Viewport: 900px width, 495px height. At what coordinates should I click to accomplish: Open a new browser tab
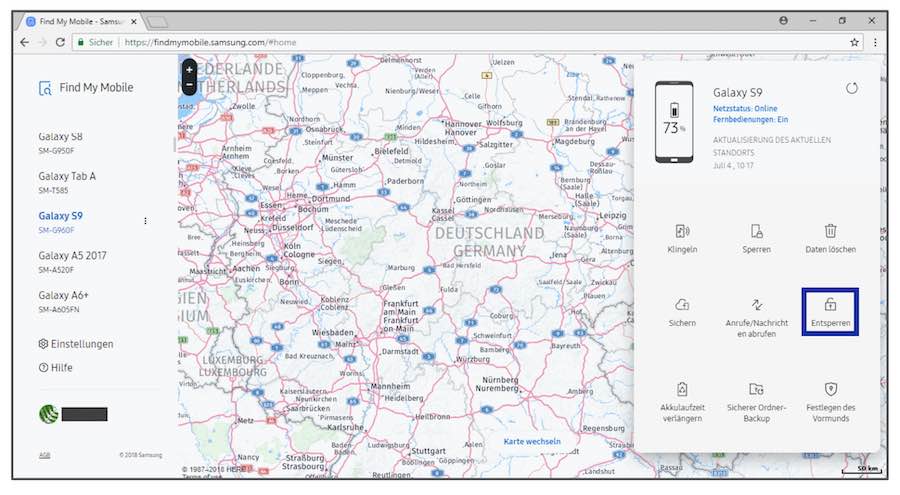point(157,22)
